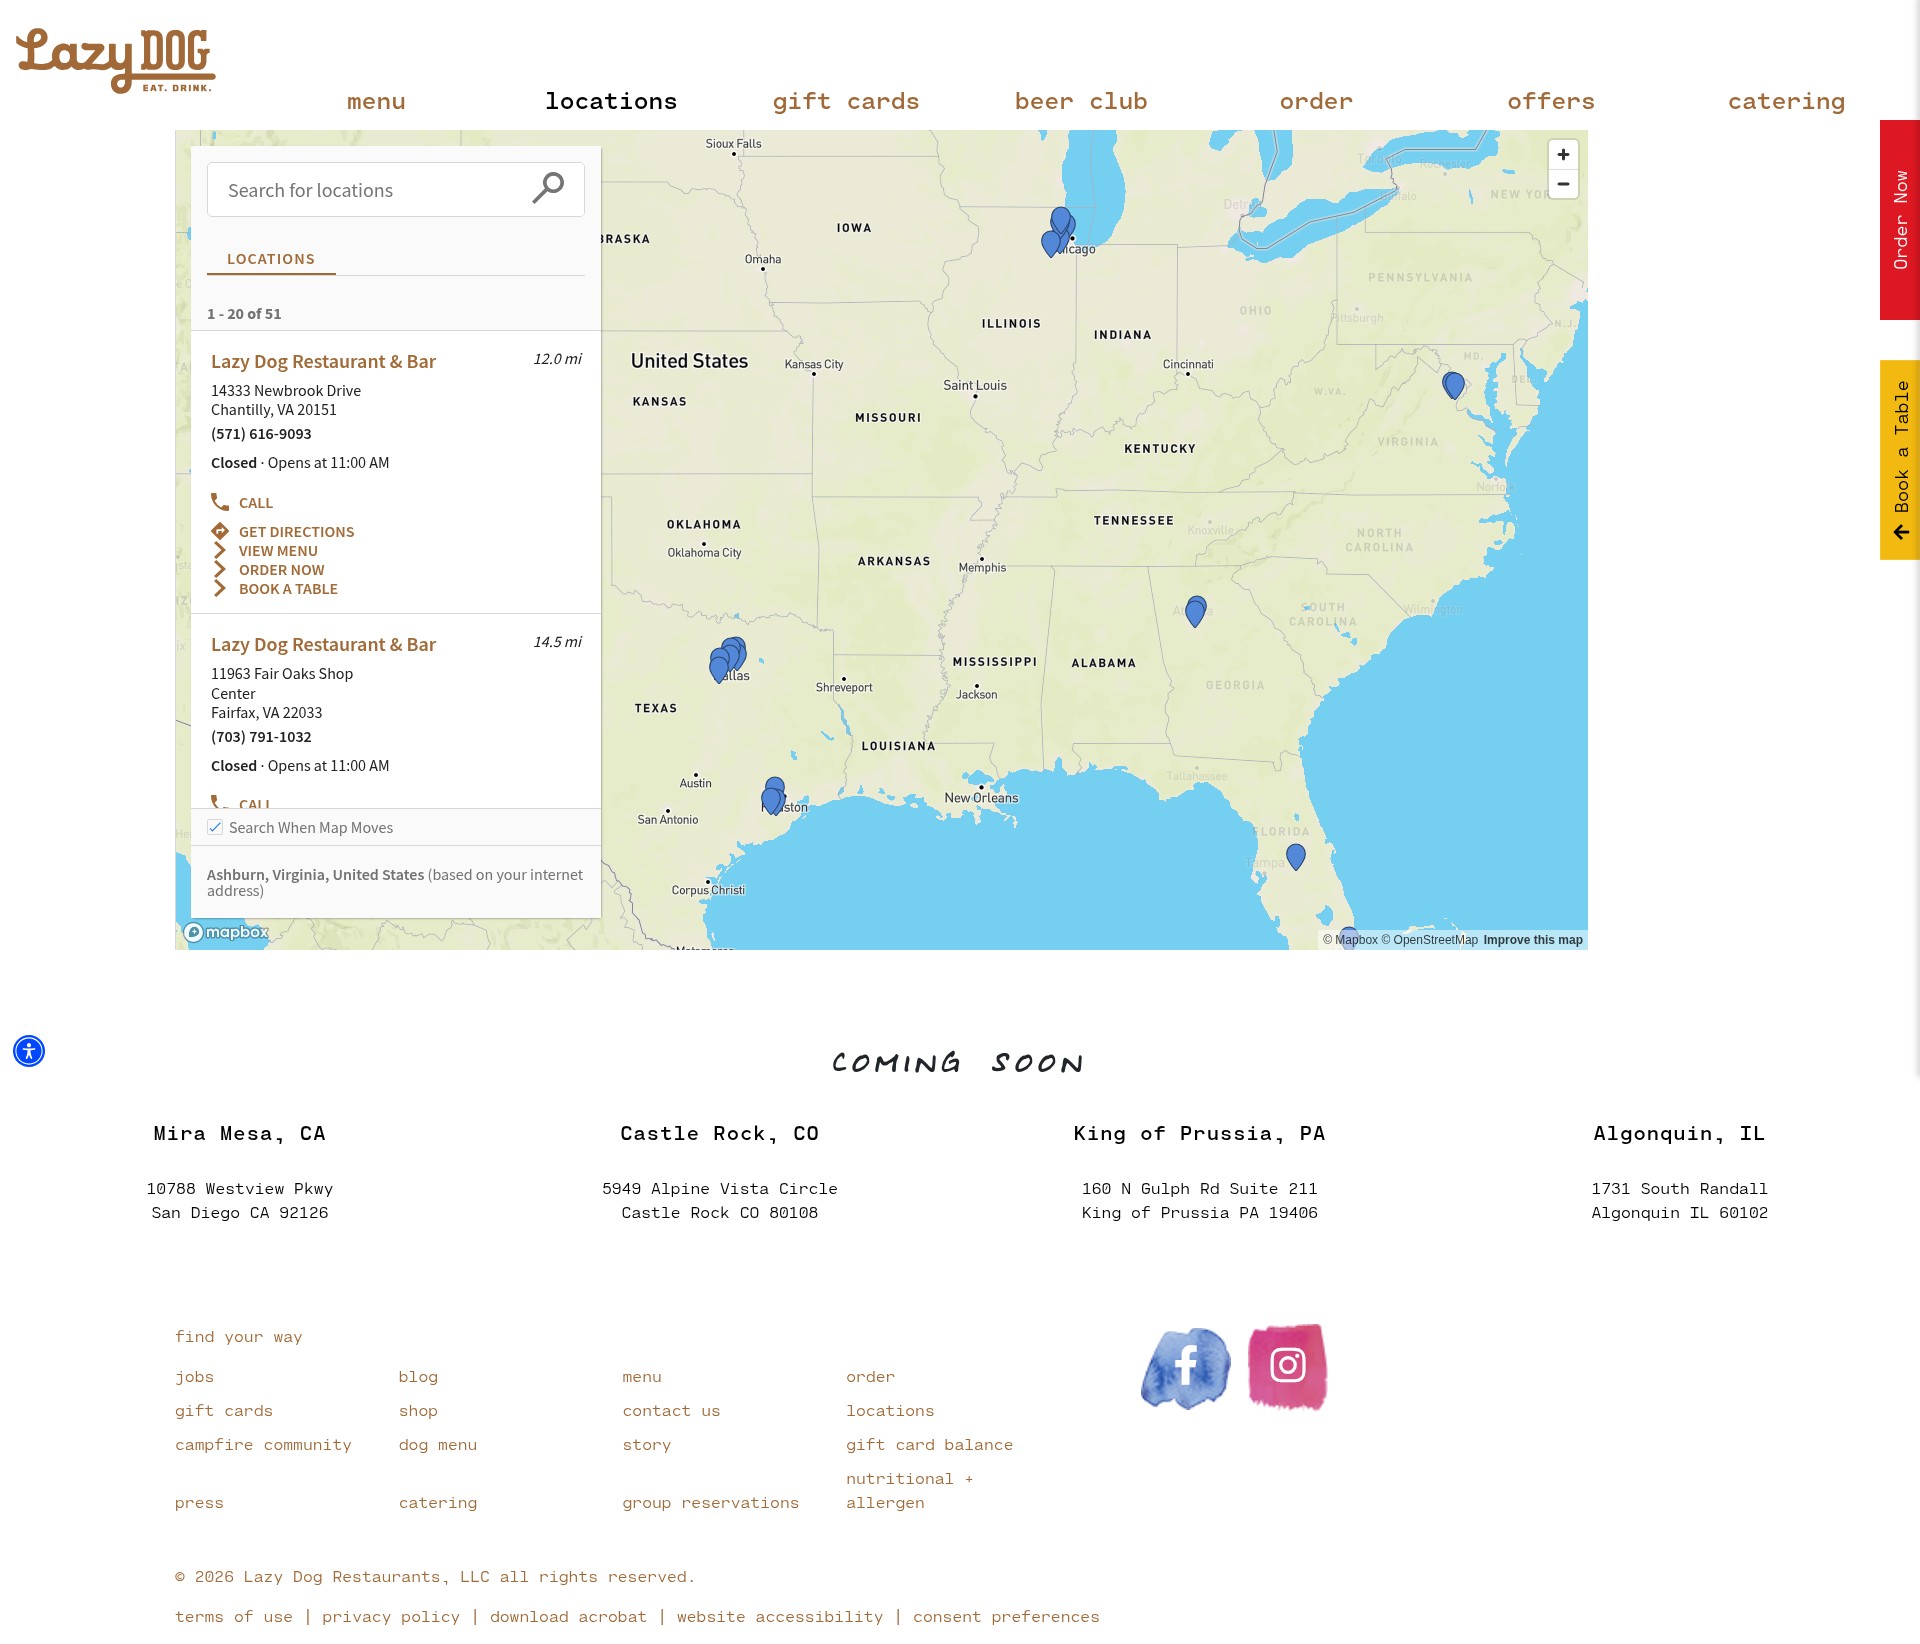Open the gift cards nav item
Image resolution: width=1920 pixels, height=1644 pixels.
pyautogui.click(x=846, y=101)
